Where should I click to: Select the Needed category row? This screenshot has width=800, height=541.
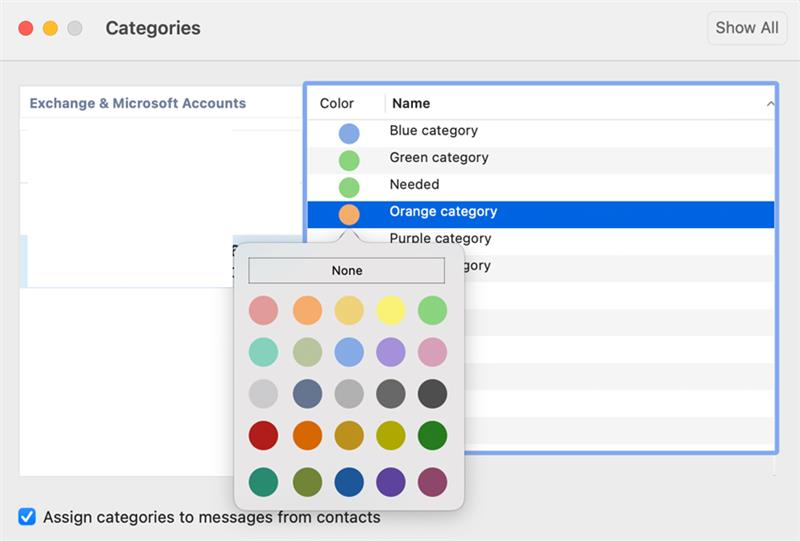point(541,187)
